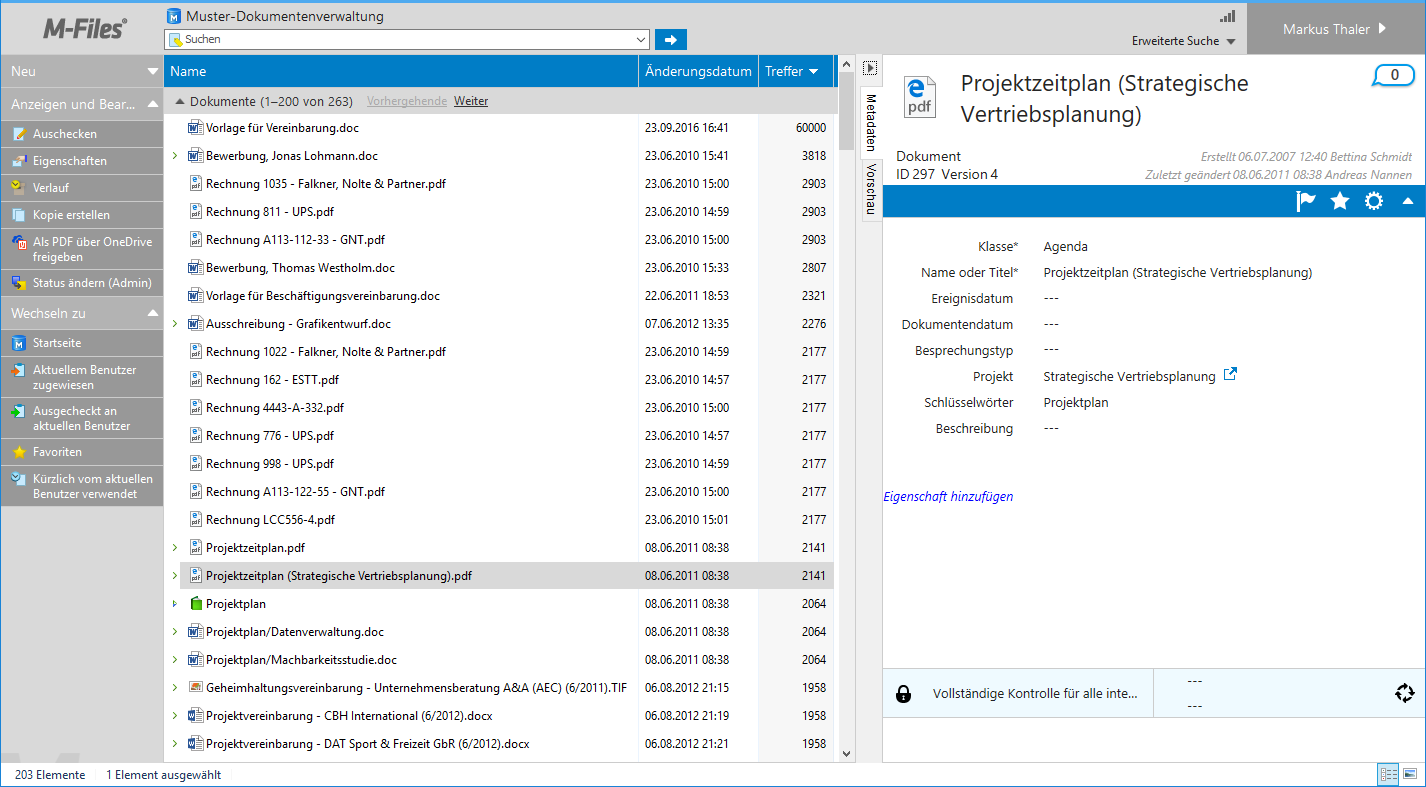The image size is (1426, 787).
Task: Open the Markus Thaler user menu
Action: tap(1334, 29)
